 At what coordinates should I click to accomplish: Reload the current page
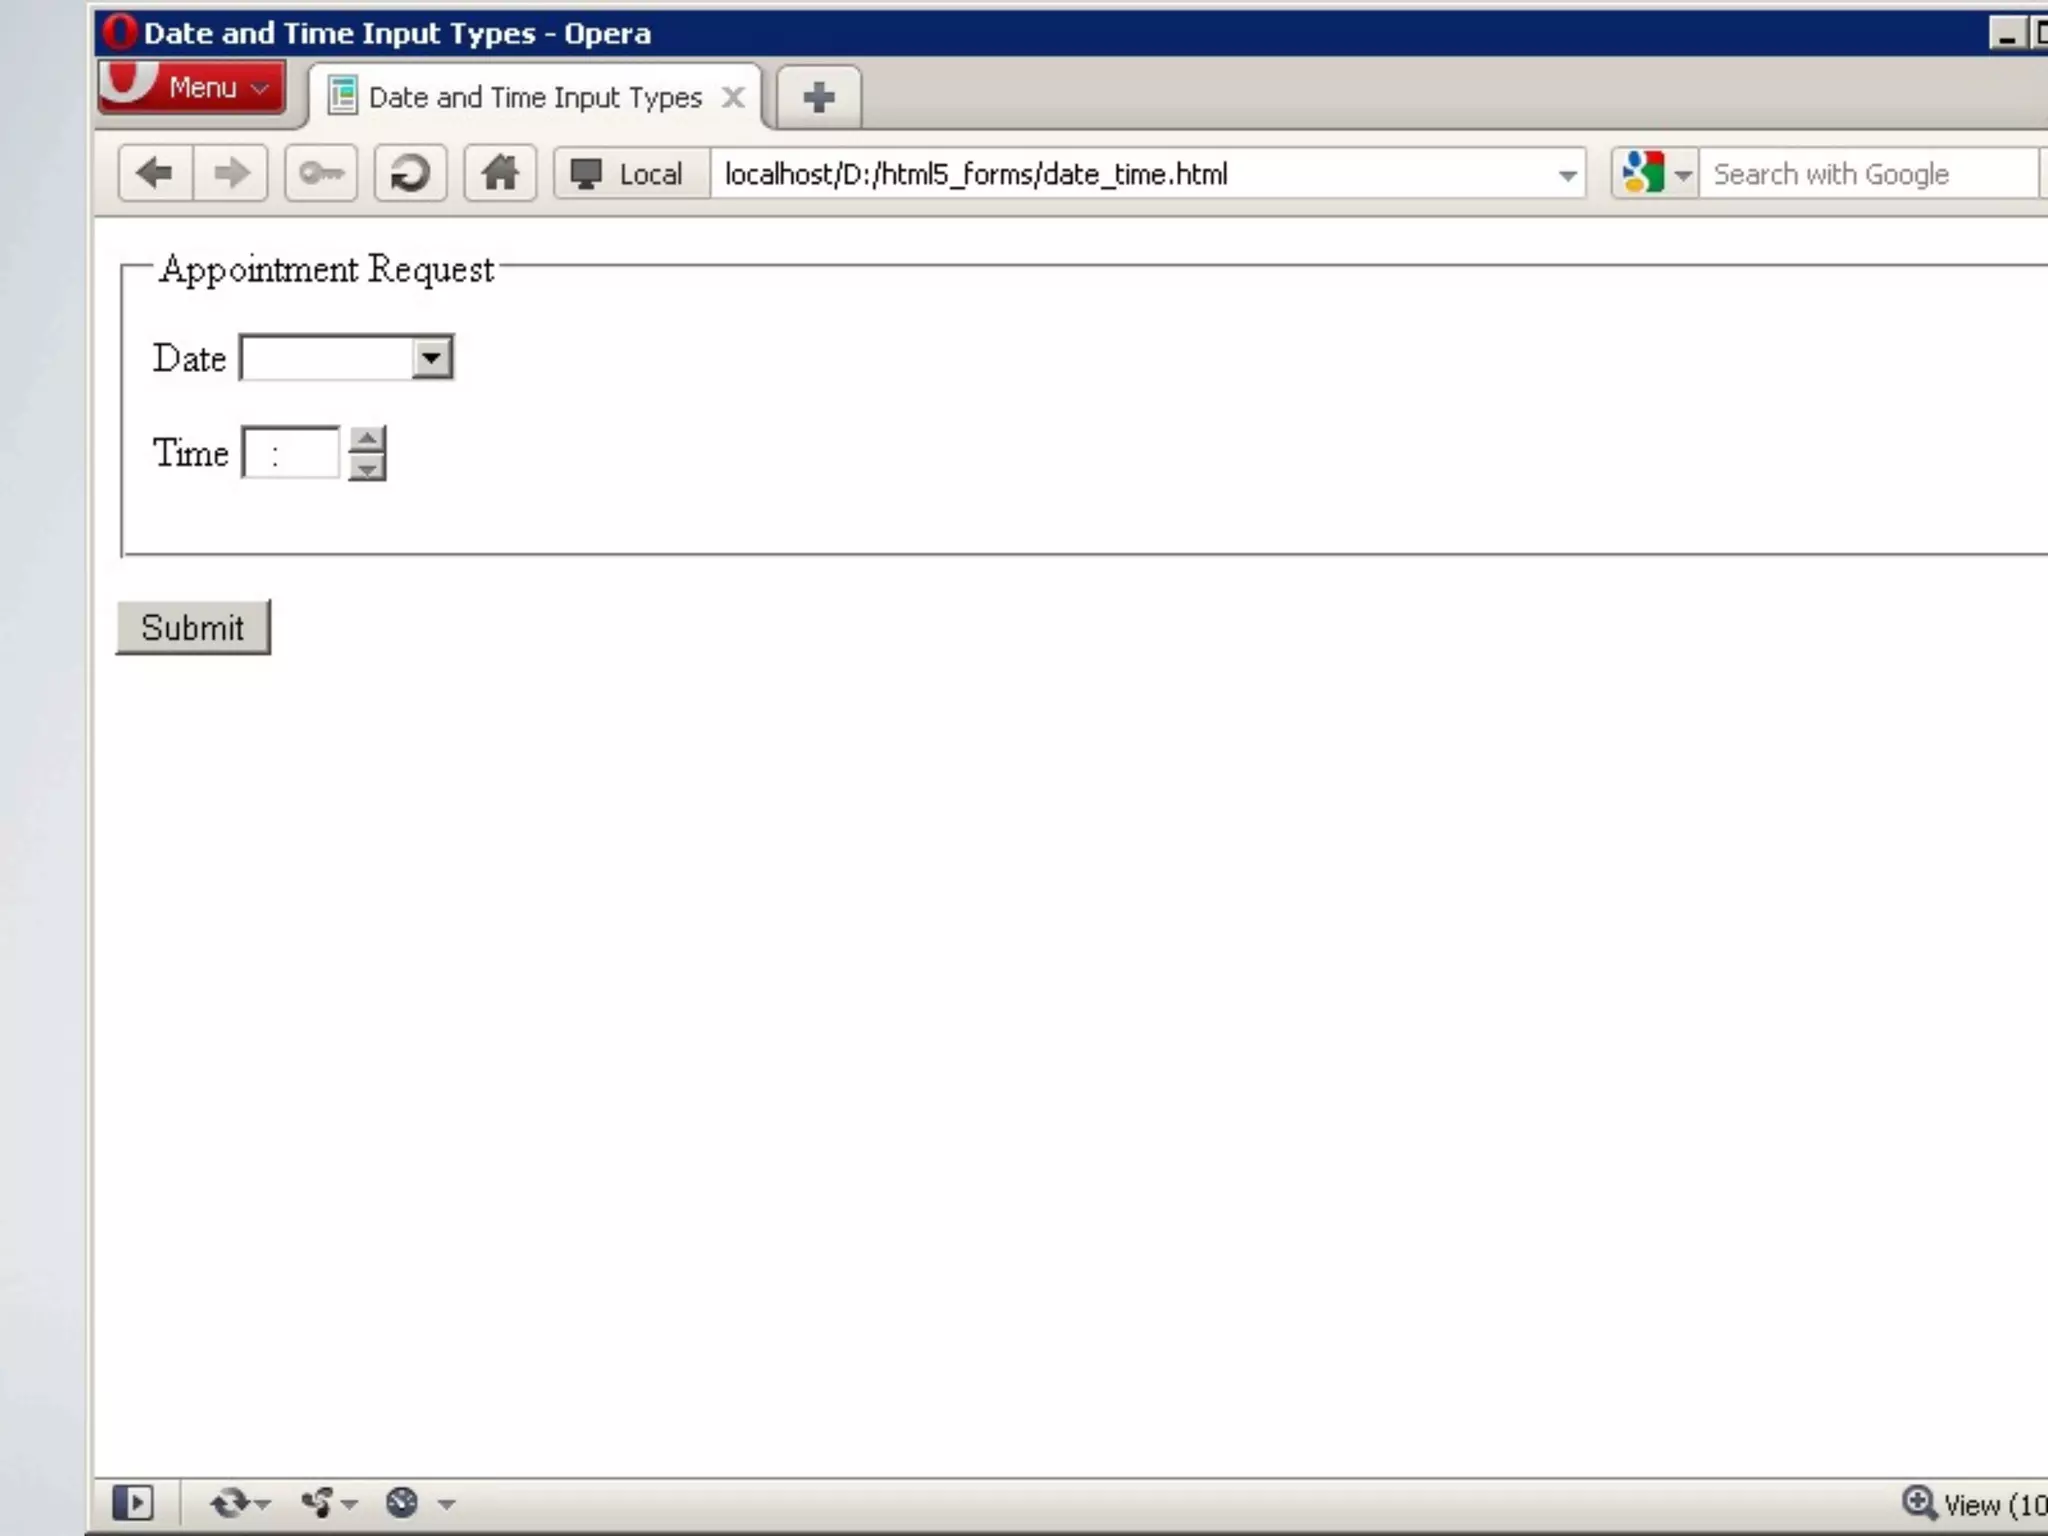tap(410, 173)
